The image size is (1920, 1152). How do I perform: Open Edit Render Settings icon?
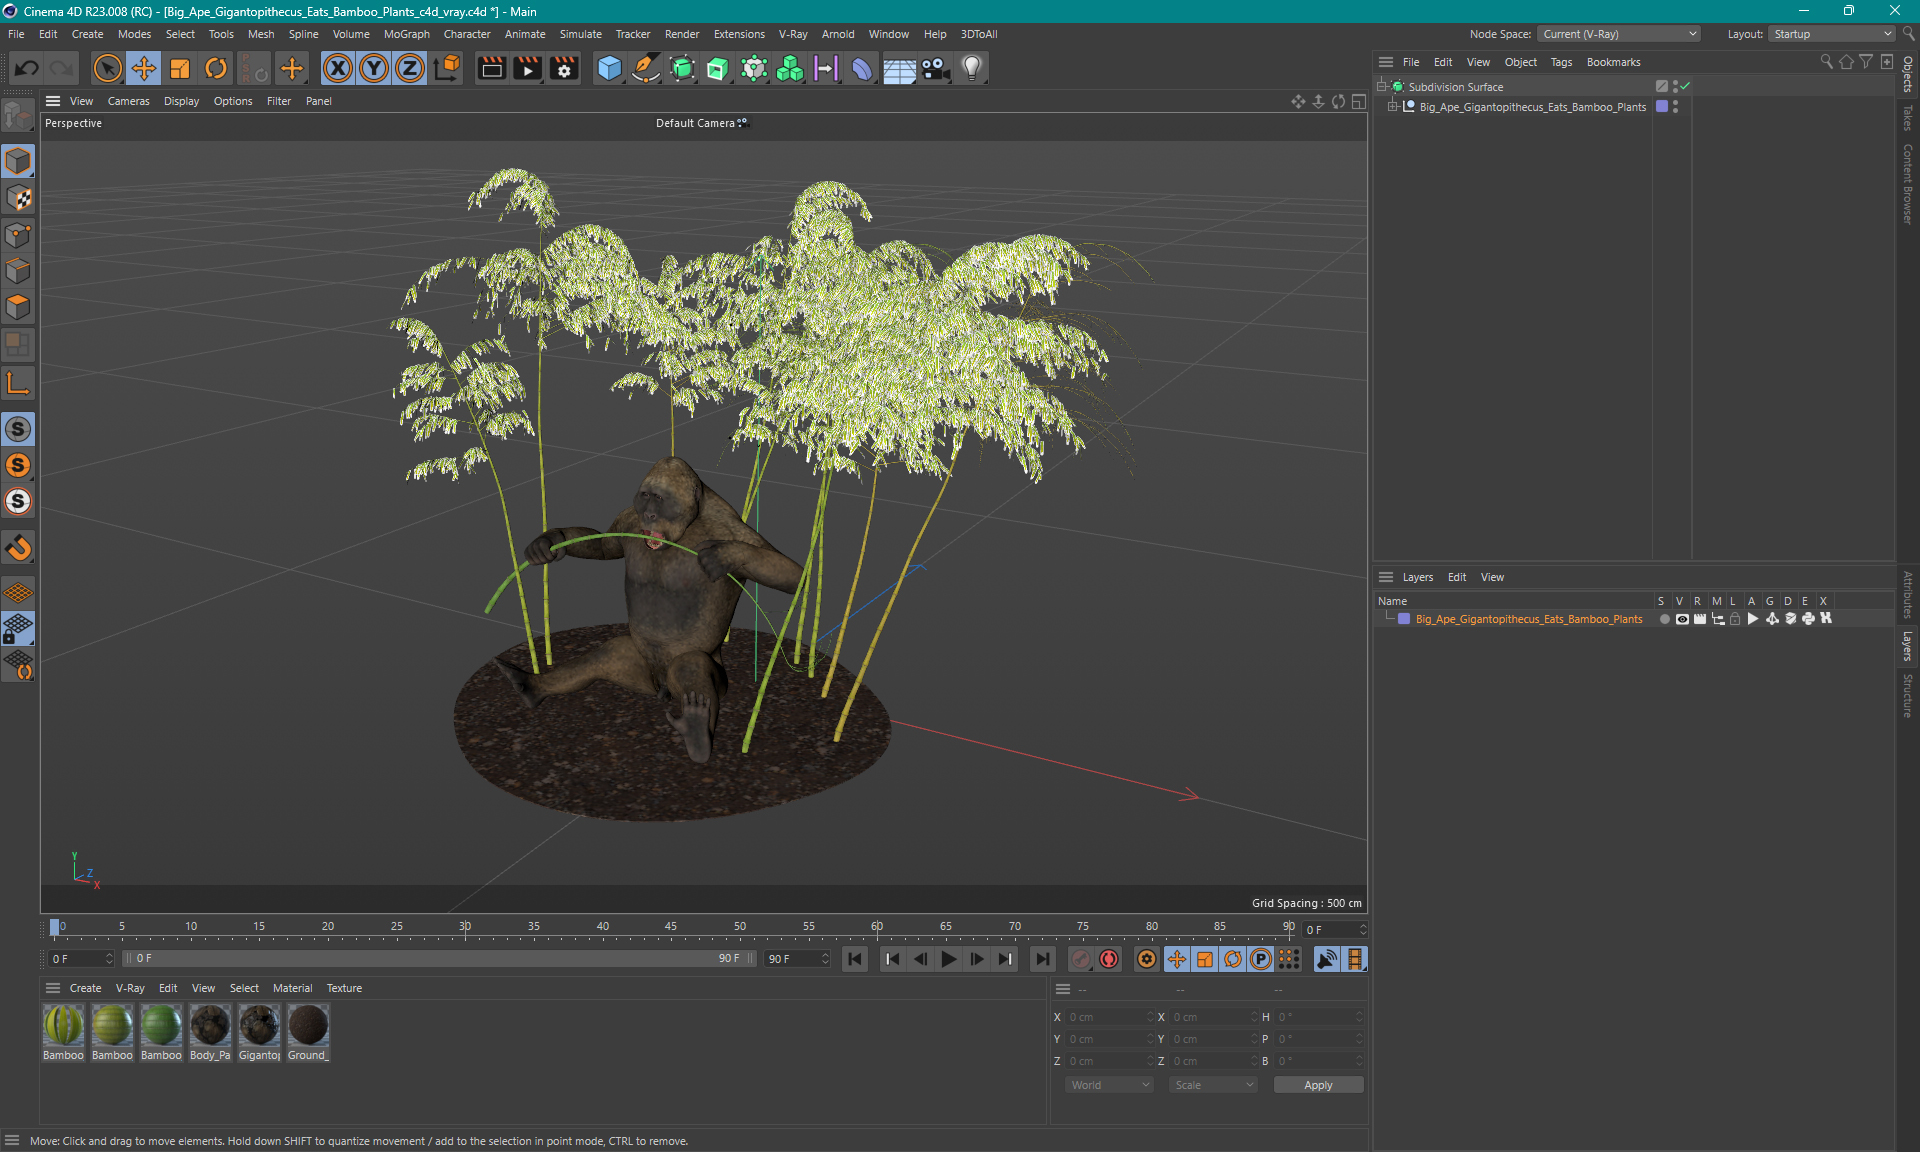click(565, 68)
